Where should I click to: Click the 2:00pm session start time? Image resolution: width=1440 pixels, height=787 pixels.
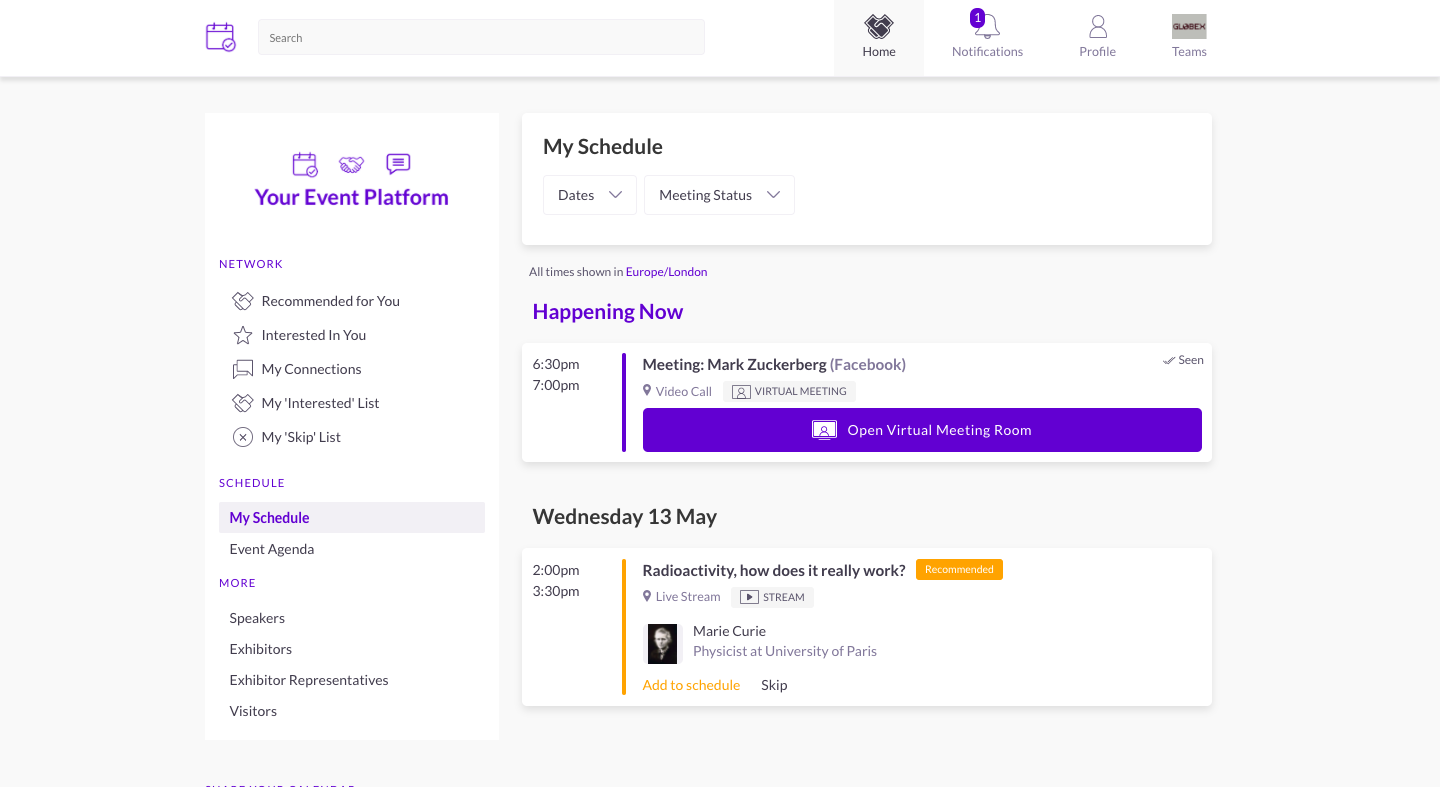556,570
